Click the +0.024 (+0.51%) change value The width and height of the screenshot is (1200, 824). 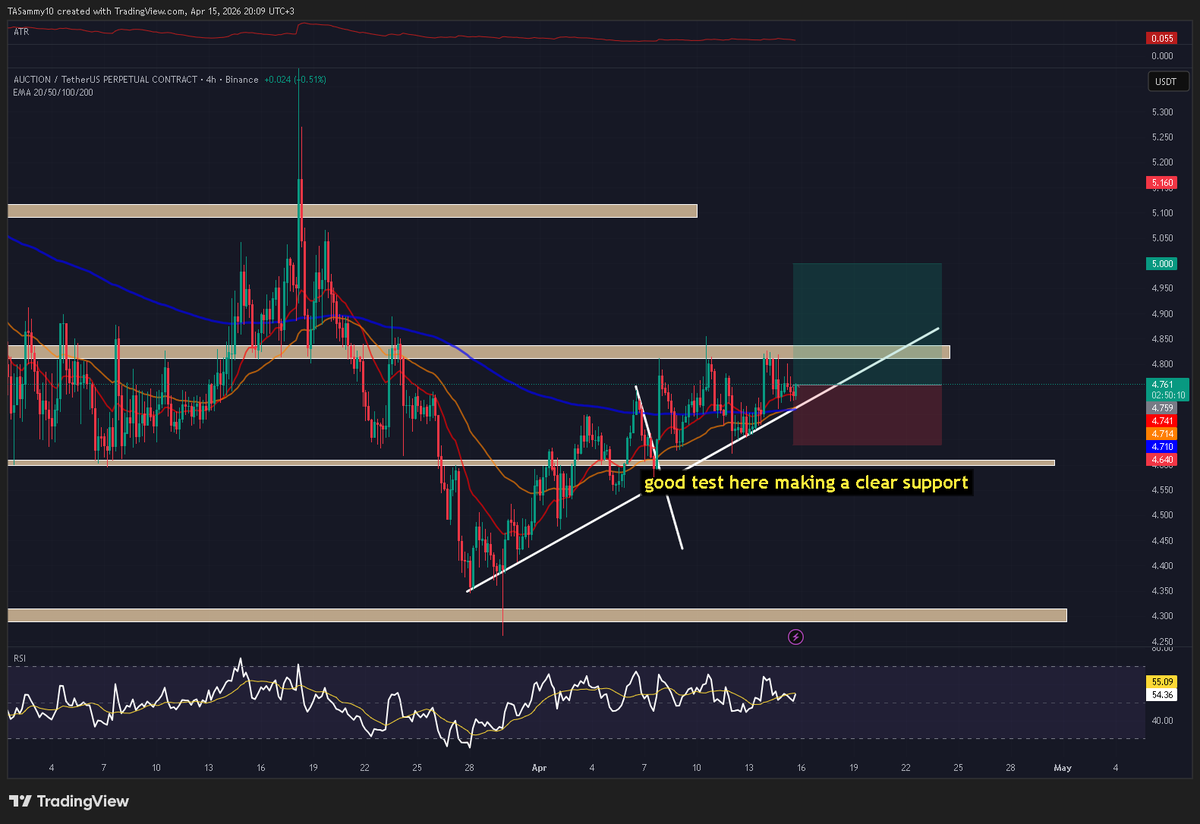coord(295,79)
